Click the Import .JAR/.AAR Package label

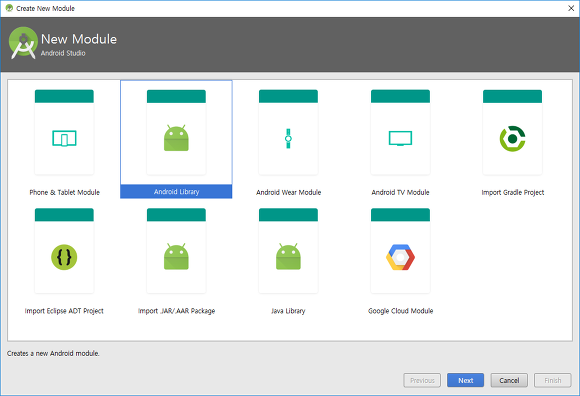point(176,311)
